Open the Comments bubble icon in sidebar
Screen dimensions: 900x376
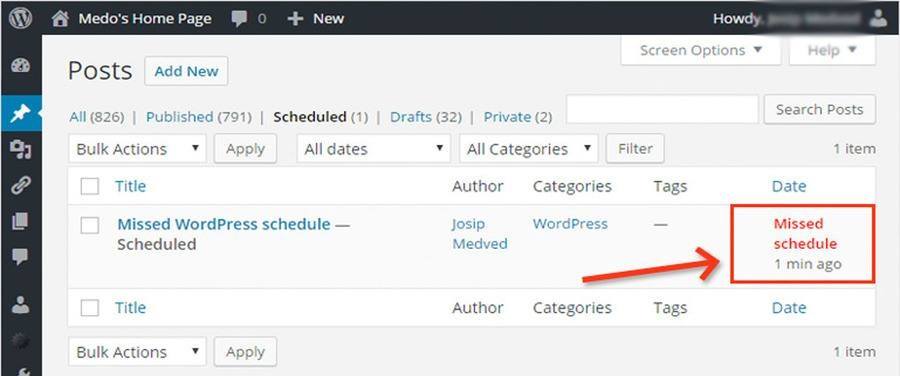(x=21, y=257)
